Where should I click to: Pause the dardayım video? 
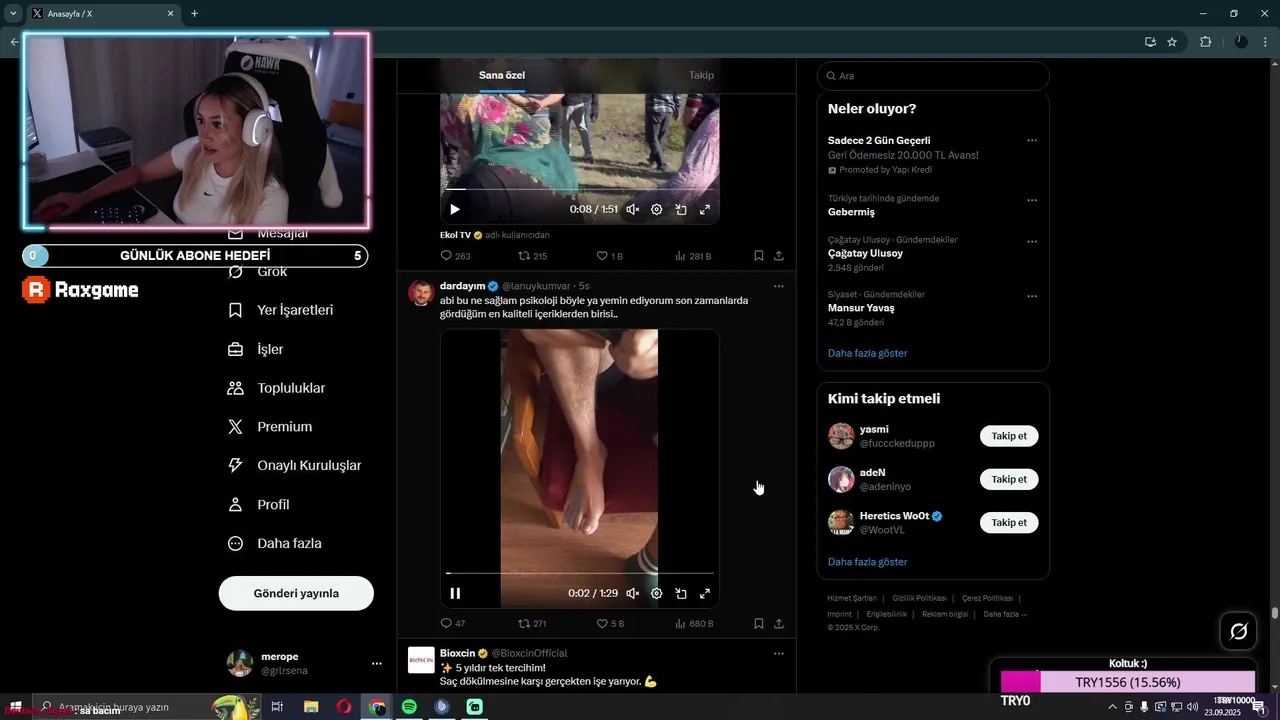pyautogui.click(x=455, y=593)
